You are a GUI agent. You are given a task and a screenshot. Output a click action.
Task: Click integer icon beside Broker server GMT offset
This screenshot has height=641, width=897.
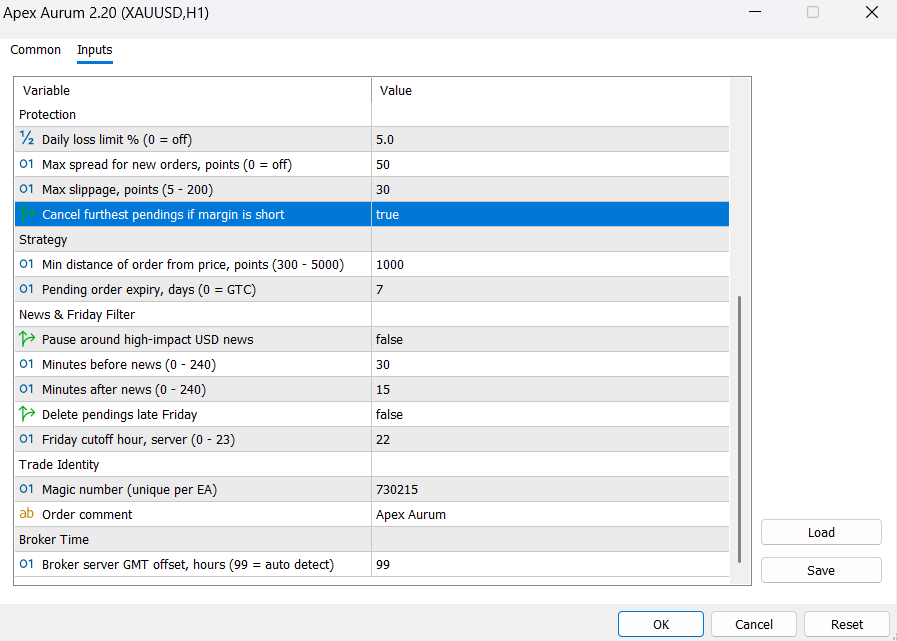[x=27, y=564]
